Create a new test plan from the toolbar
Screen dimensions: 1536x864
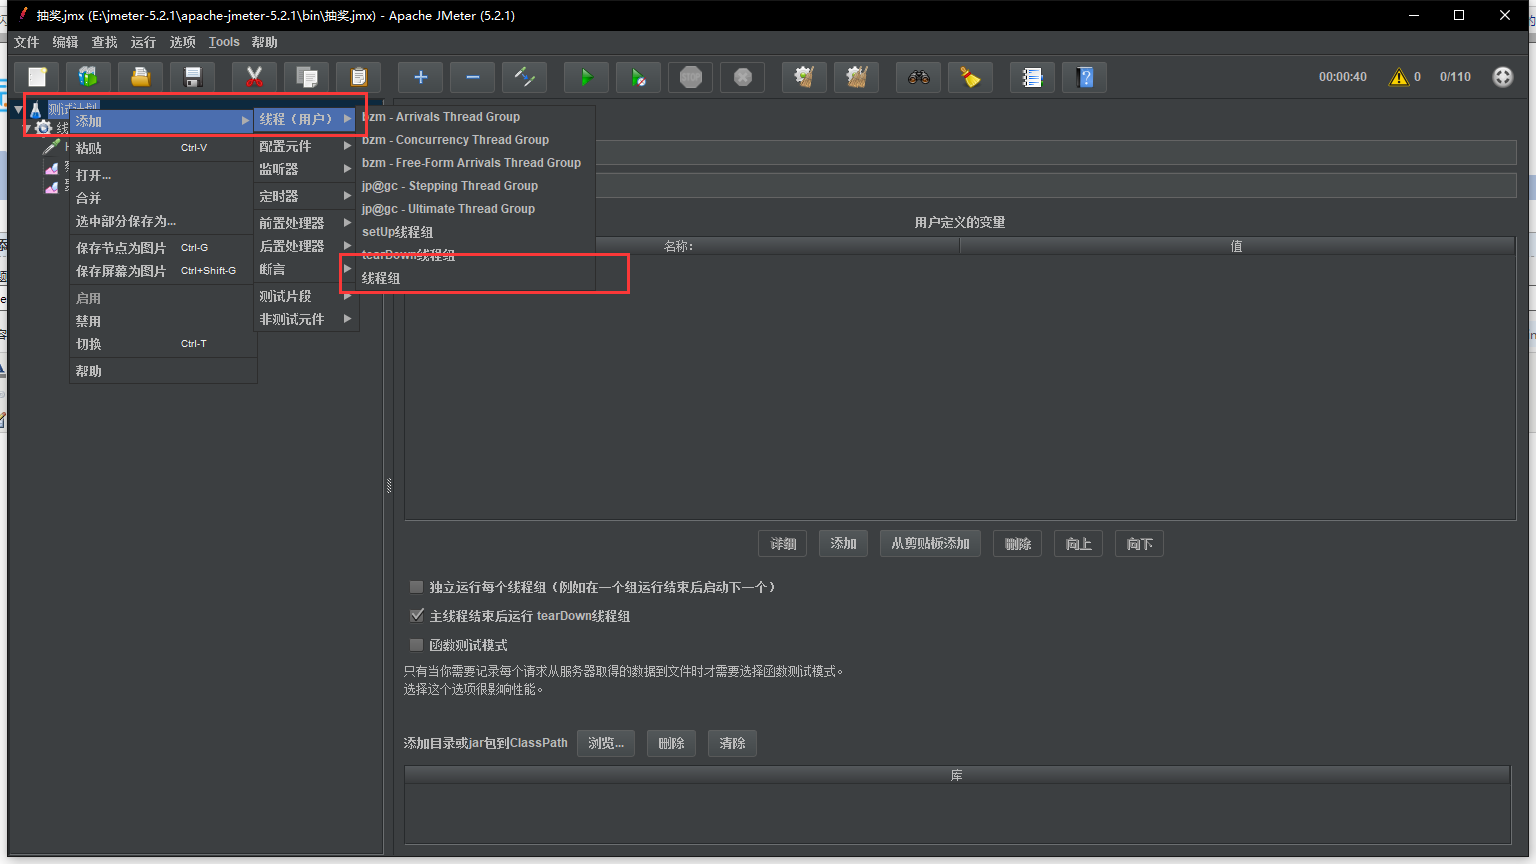click(x=37, y=77)
